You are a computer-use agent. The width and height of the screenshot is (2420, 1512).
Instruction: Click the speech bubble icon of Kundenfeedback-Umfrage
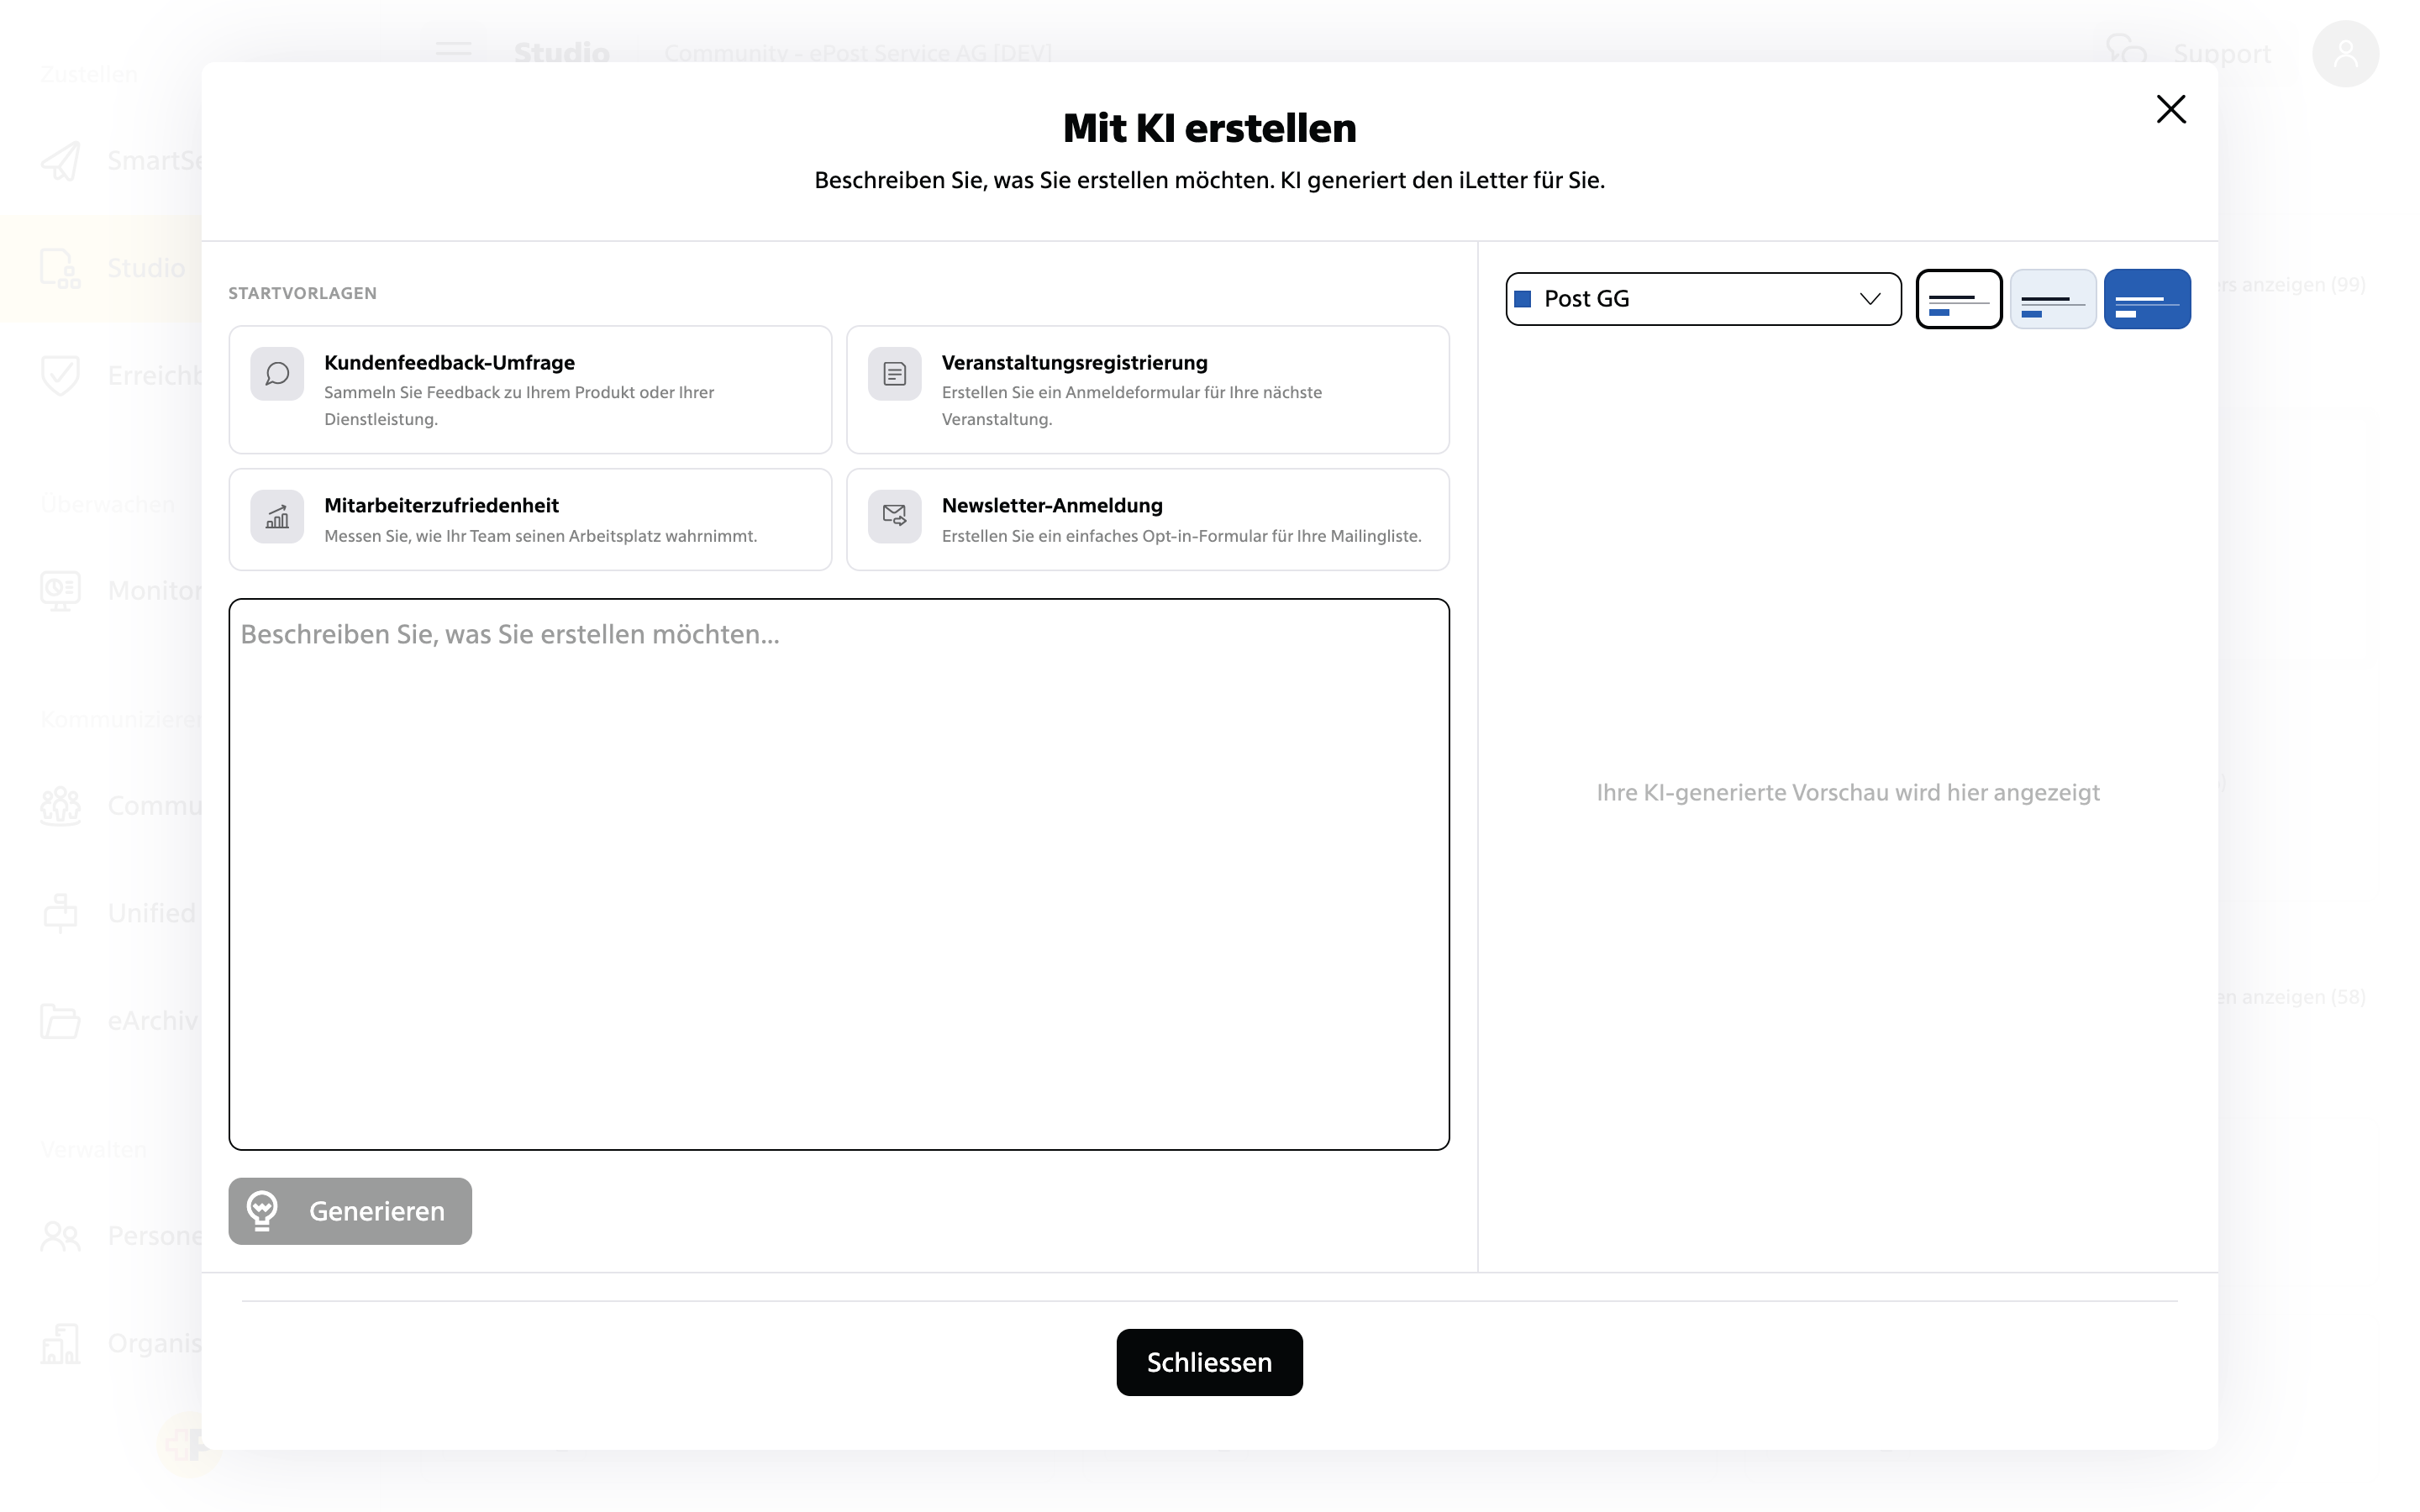coord(277,374)
